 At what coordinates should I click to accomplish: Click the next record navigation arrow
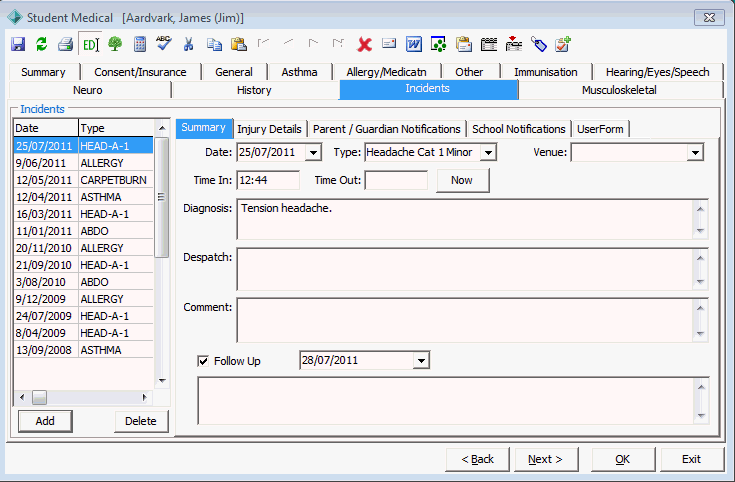tap(313, 43)
